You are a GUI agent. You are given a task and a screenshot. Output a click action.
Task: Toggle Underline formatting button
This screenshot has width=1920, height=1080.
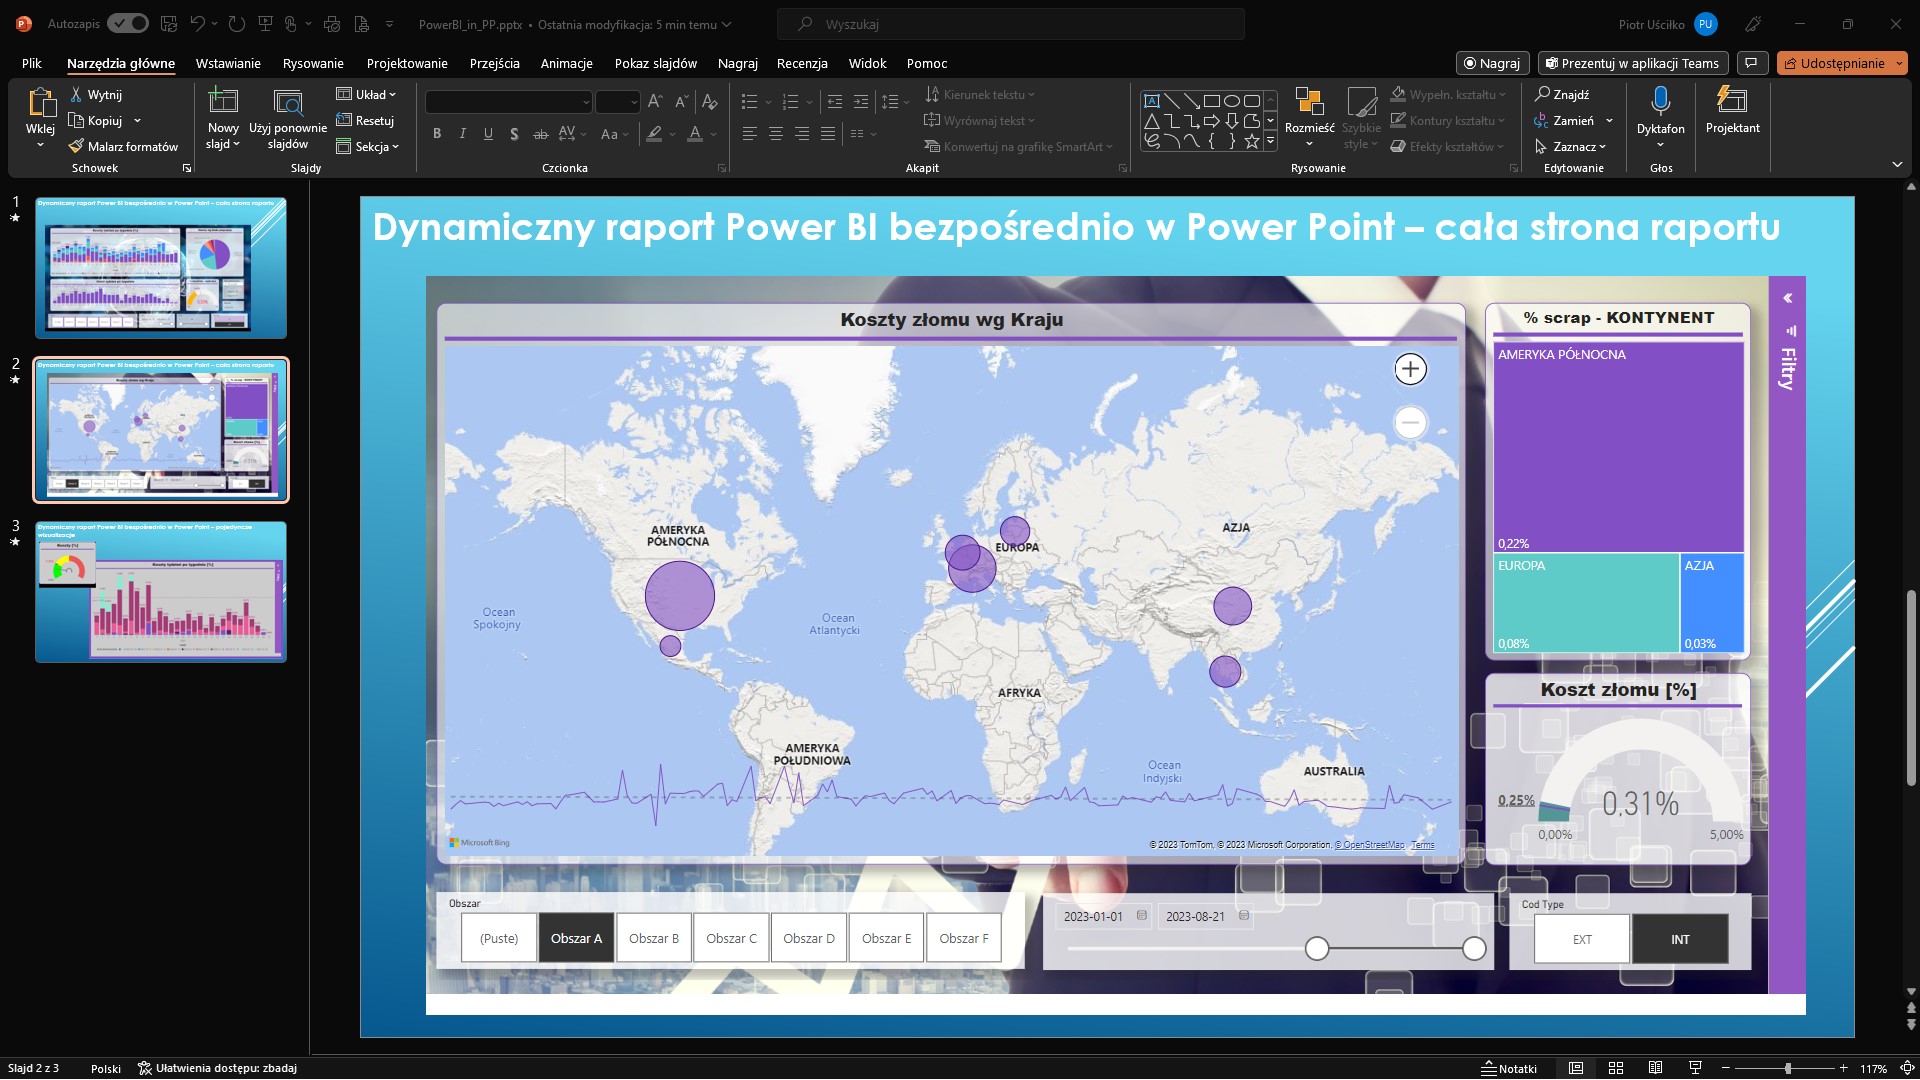pyautogui.click(x=488, y=133)
